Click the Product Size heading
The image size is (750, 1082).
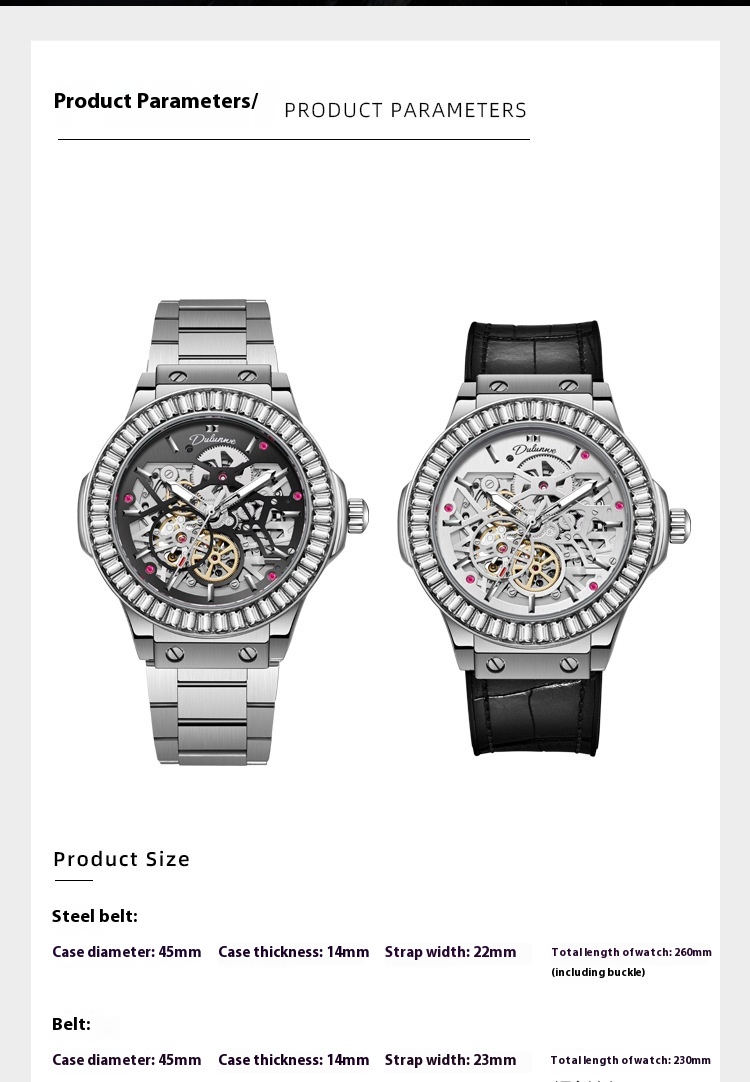pyautogui.click(x=121, y=859)
